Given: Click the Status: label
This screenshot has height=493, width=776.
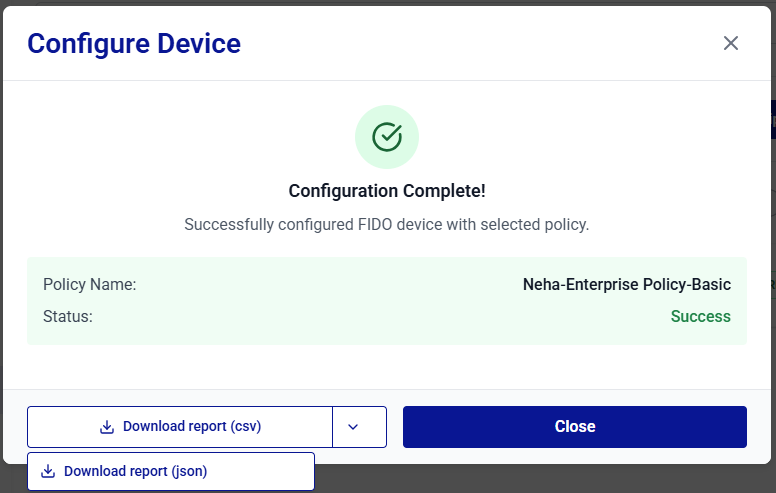Looking at the screenshot, I should coord(68,316).
